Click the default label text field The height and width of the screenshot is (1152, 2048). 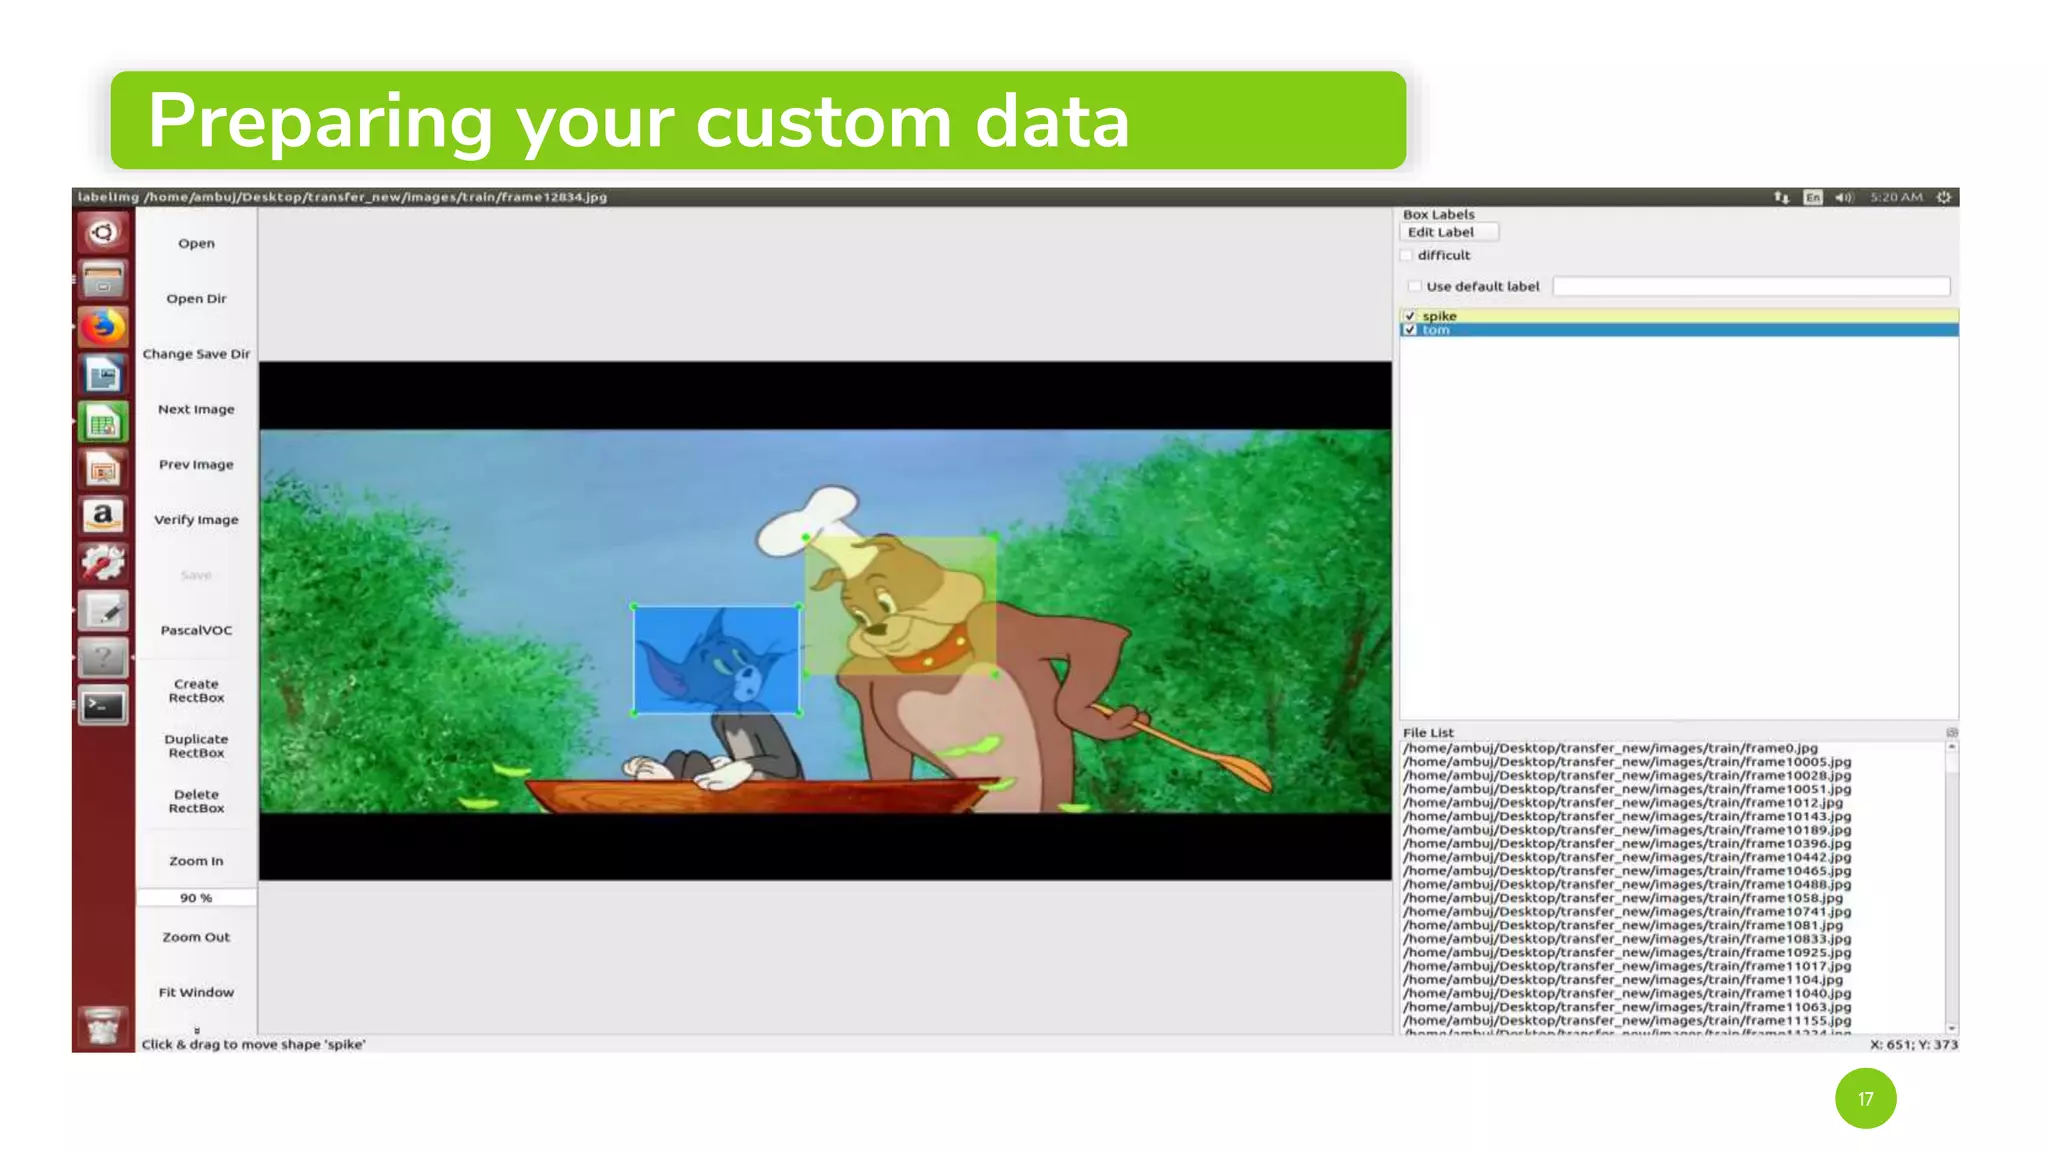(x=1751, y=286)
